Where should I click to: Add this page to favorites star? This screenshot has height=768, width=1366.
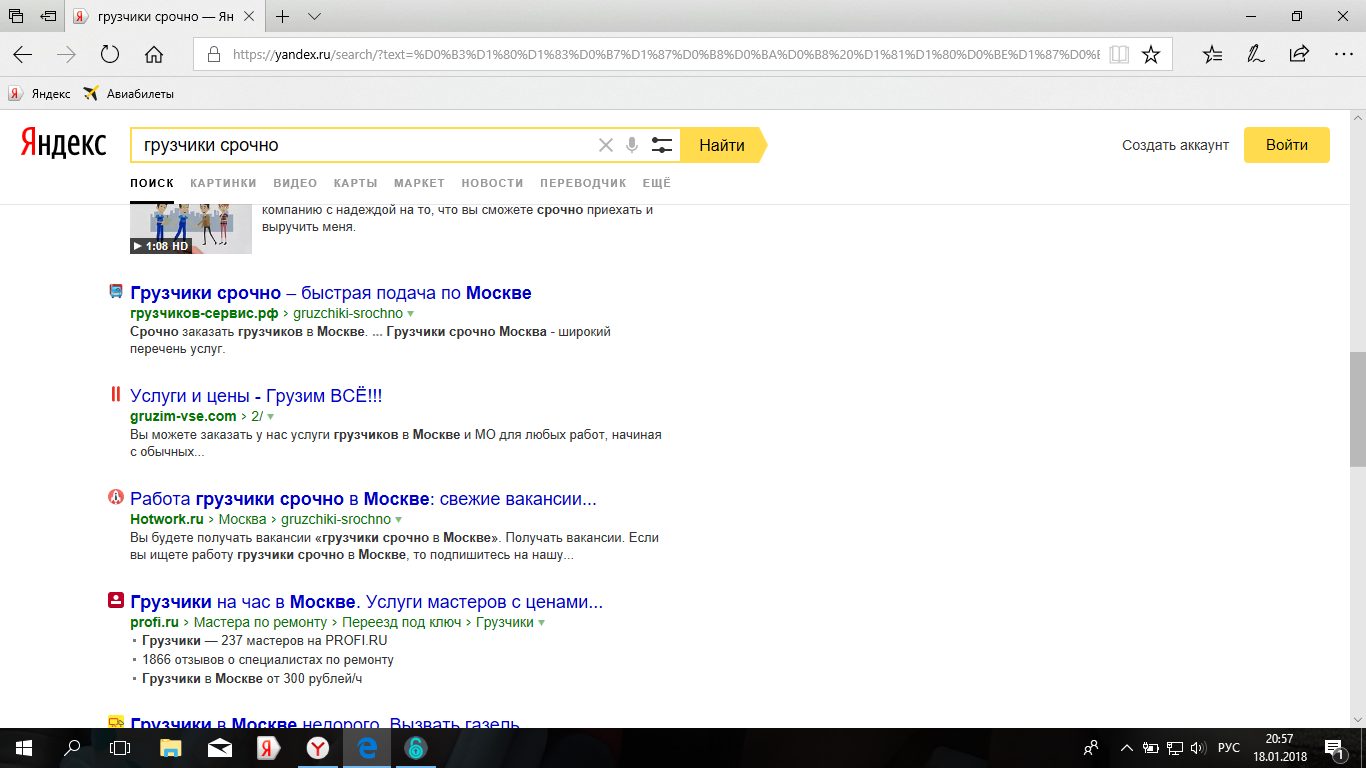tap(1151, 55)
